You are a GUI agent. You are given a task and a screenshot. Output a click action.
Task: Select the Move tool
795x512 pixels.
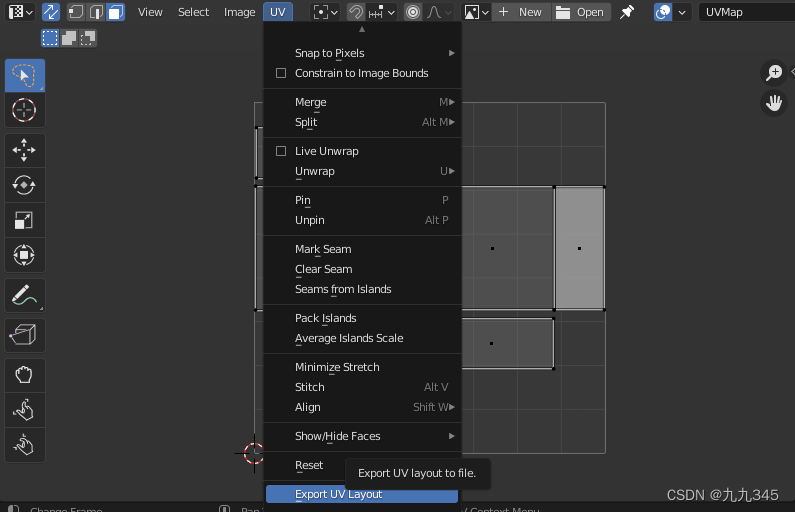tap(25, 150)
